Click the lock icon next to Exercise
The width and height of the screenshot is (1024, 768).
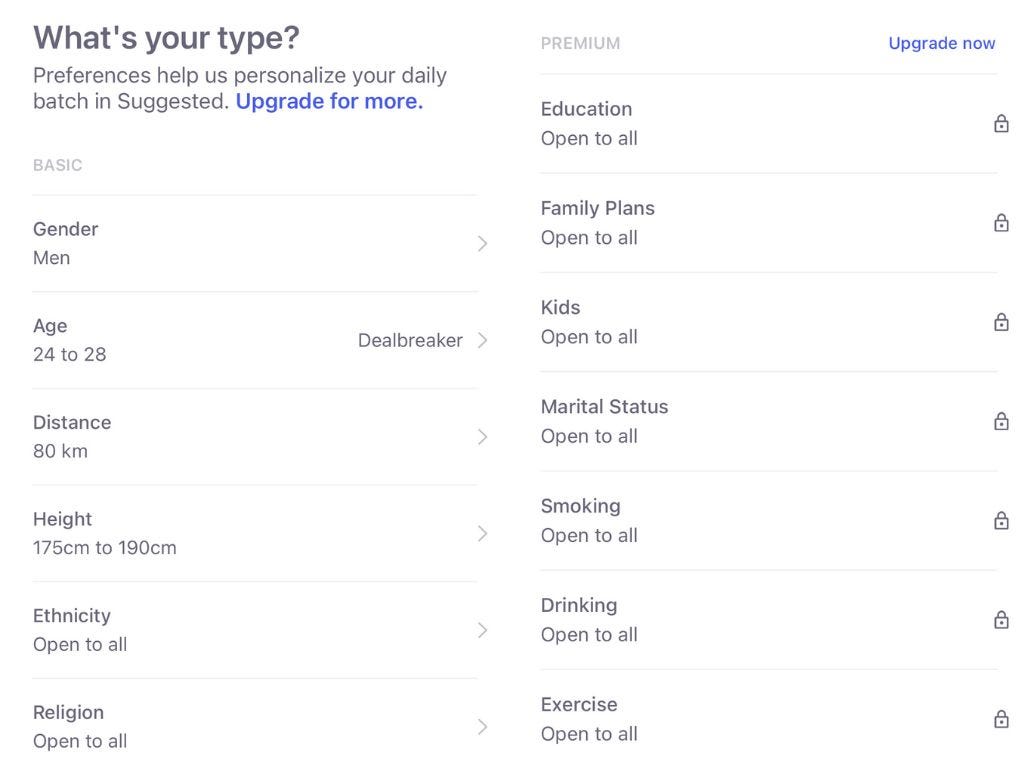click(1001, 719)
